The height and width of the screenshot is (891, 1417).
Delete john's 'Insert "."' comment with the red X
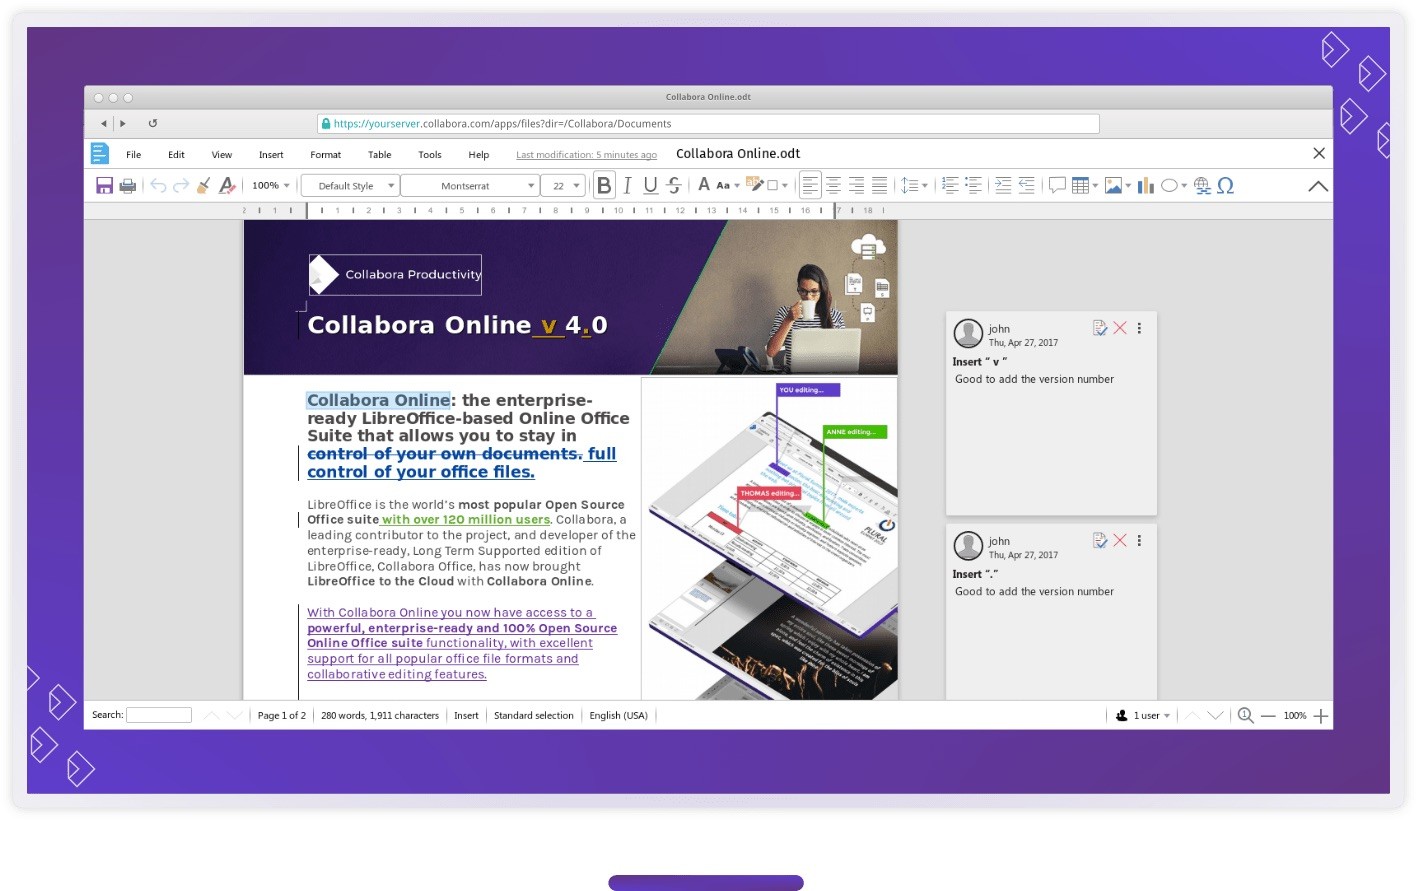(x=1120, y=540)
